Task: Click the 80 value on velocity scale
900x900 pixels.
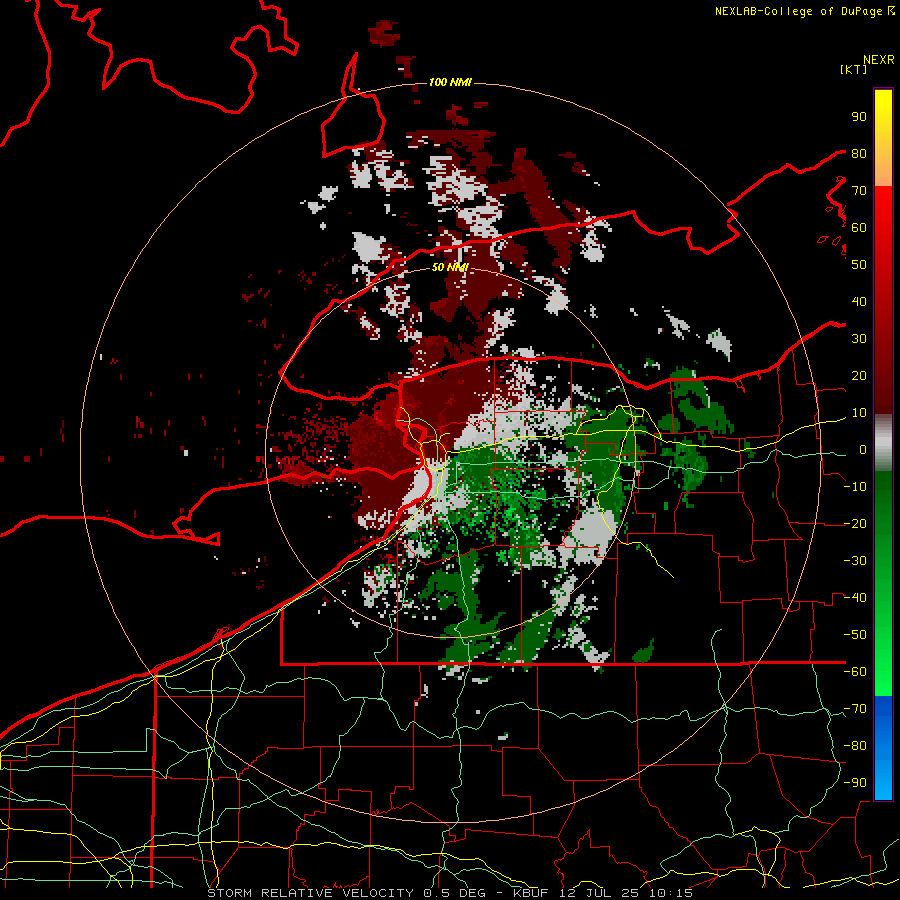Action: 859,153
